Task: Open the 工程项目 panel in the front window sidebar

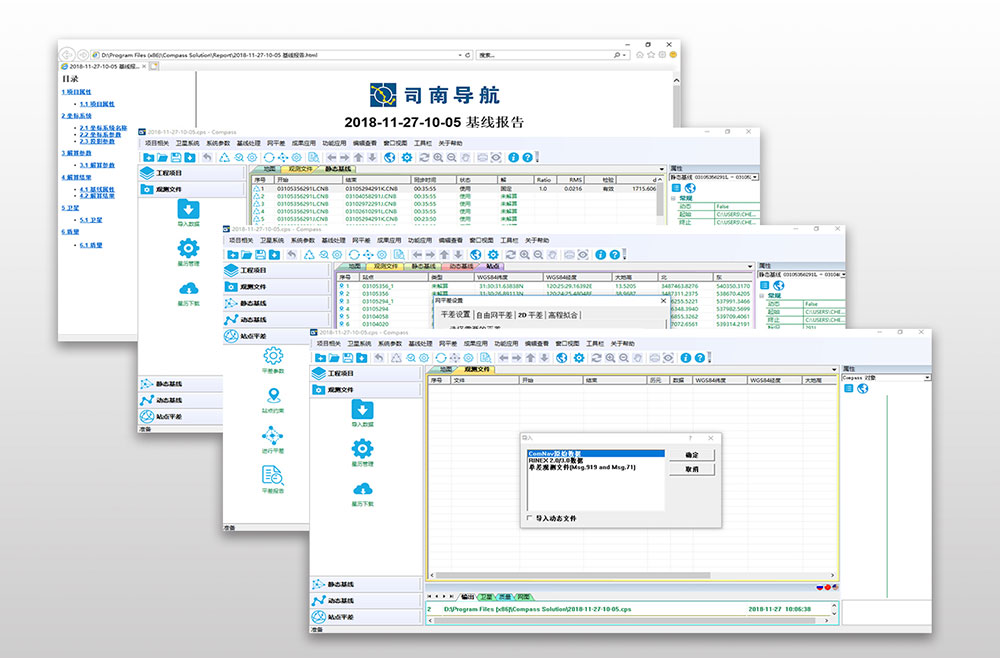Action: 366,373
